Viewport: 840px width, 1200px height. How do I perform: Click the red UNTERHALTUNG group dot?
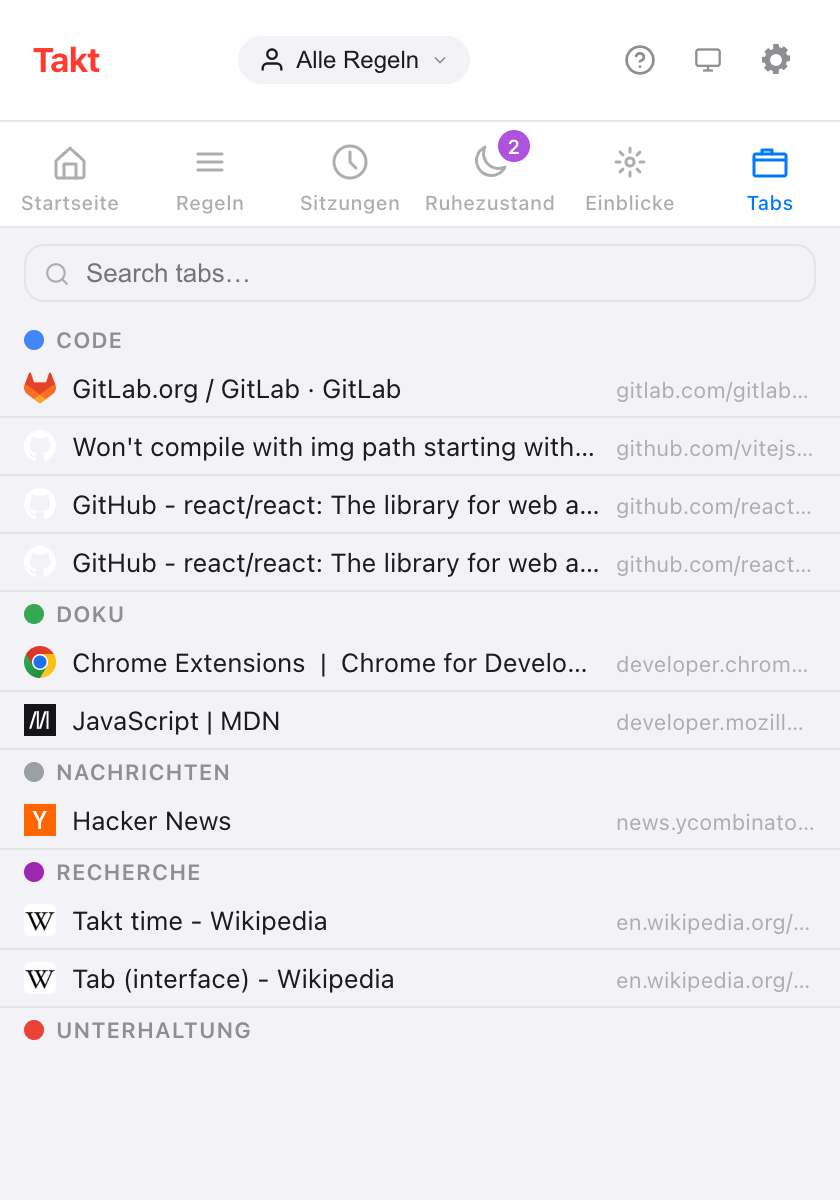click(34, 1030)
